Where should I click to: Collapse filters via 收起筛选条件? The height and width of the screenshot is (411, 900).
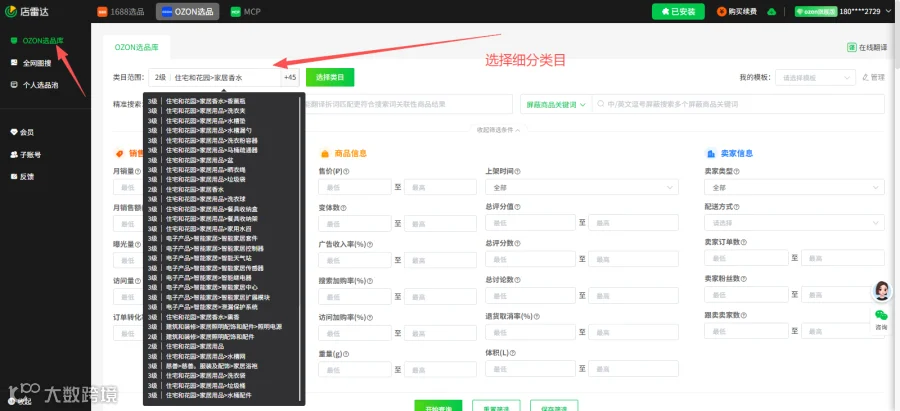(x=498, y=130)
